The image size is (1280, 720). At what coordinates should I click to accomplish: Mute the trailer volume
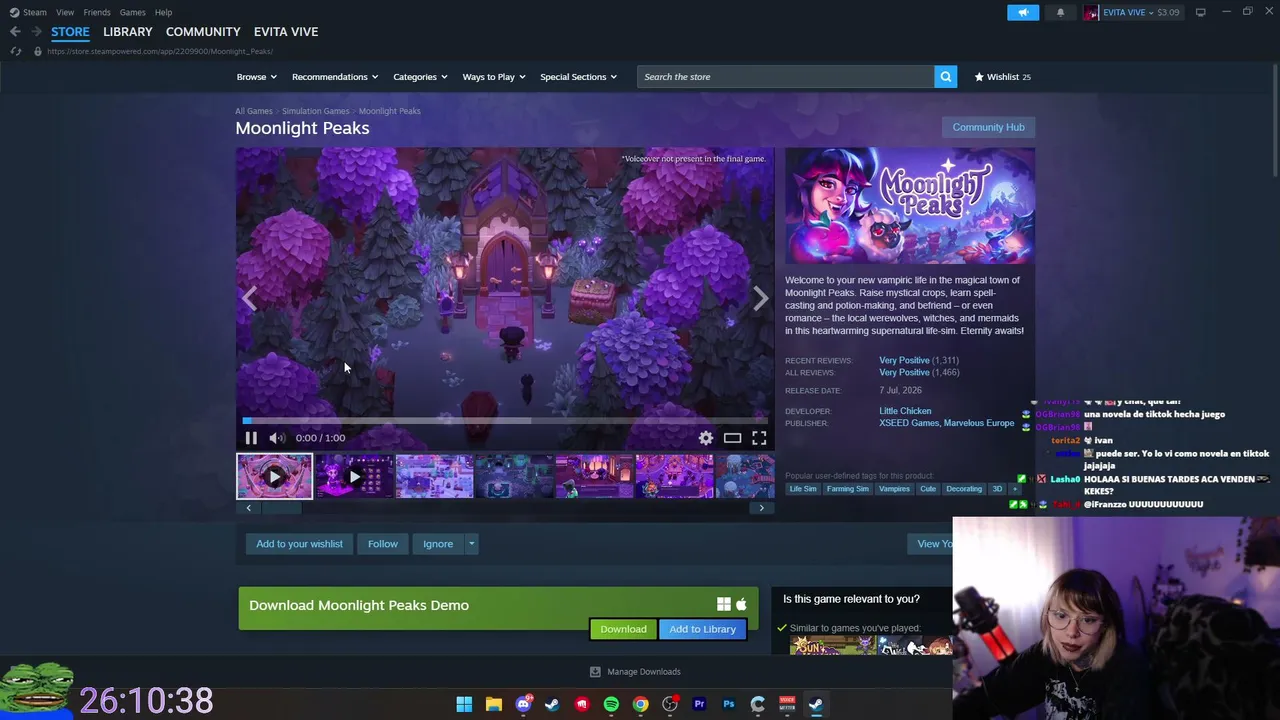277,438
